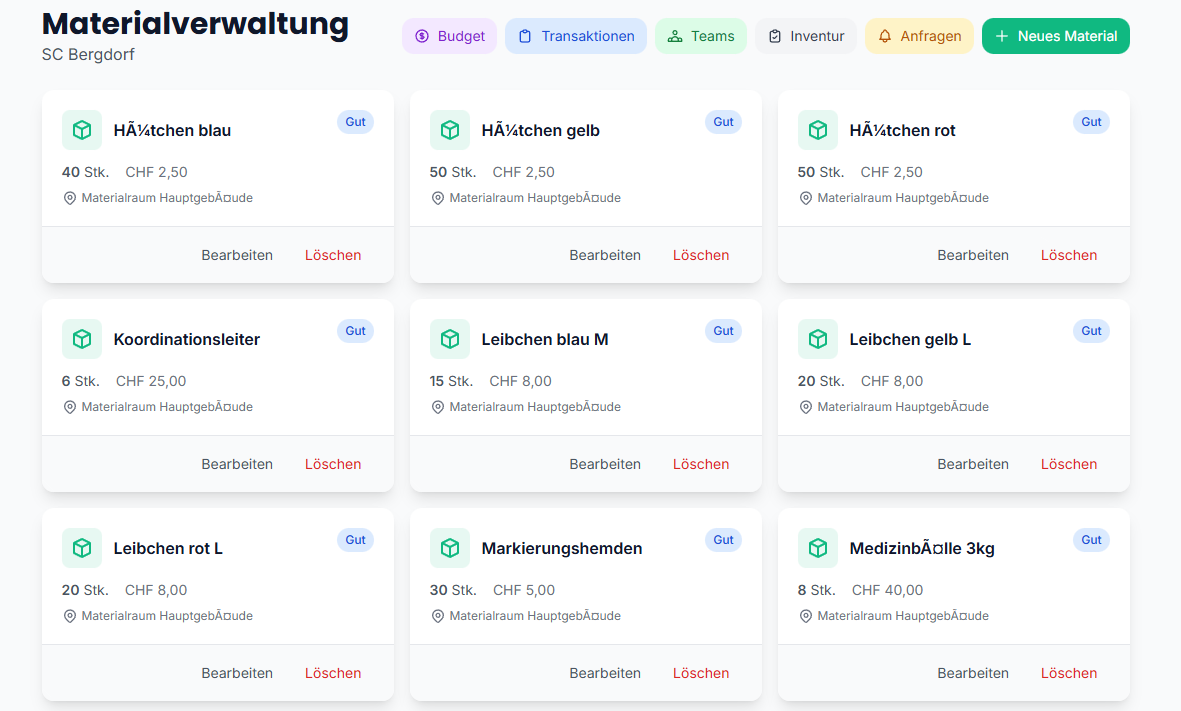
Task: Click the package icon on Hütchen blau card
Action: (x=82, y=130)
